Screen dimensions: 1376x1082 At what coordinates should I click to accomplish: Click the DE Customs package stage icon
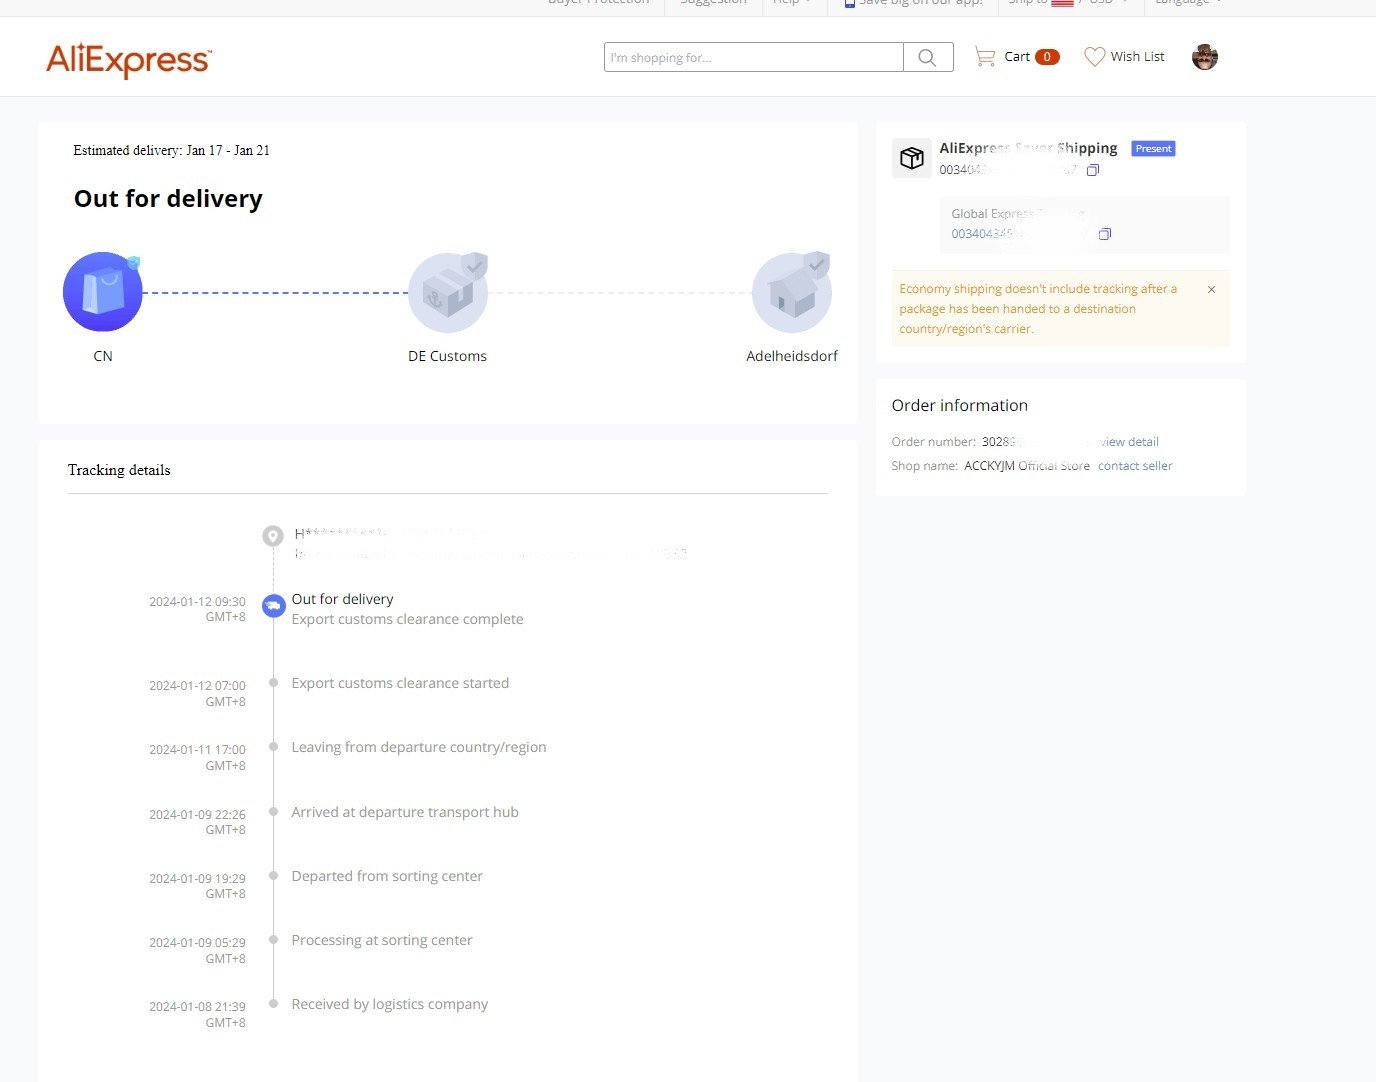(448, 292)
